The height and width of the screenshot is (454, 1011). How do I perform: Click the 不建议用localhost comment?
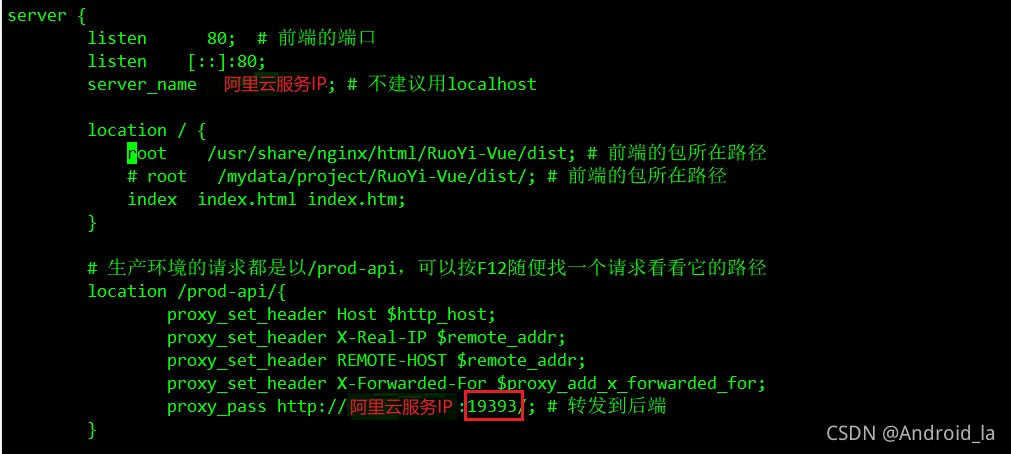(452, 84)
